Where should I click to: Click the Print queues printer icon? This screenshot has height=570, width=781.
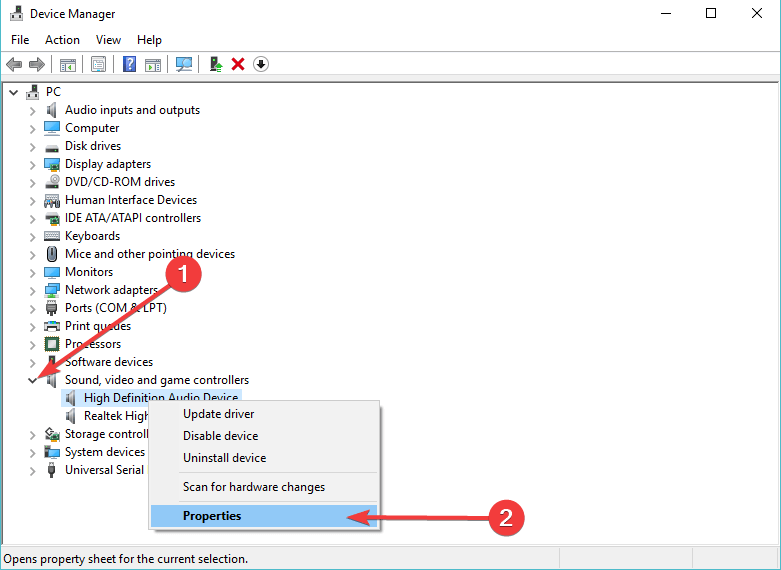52,326
